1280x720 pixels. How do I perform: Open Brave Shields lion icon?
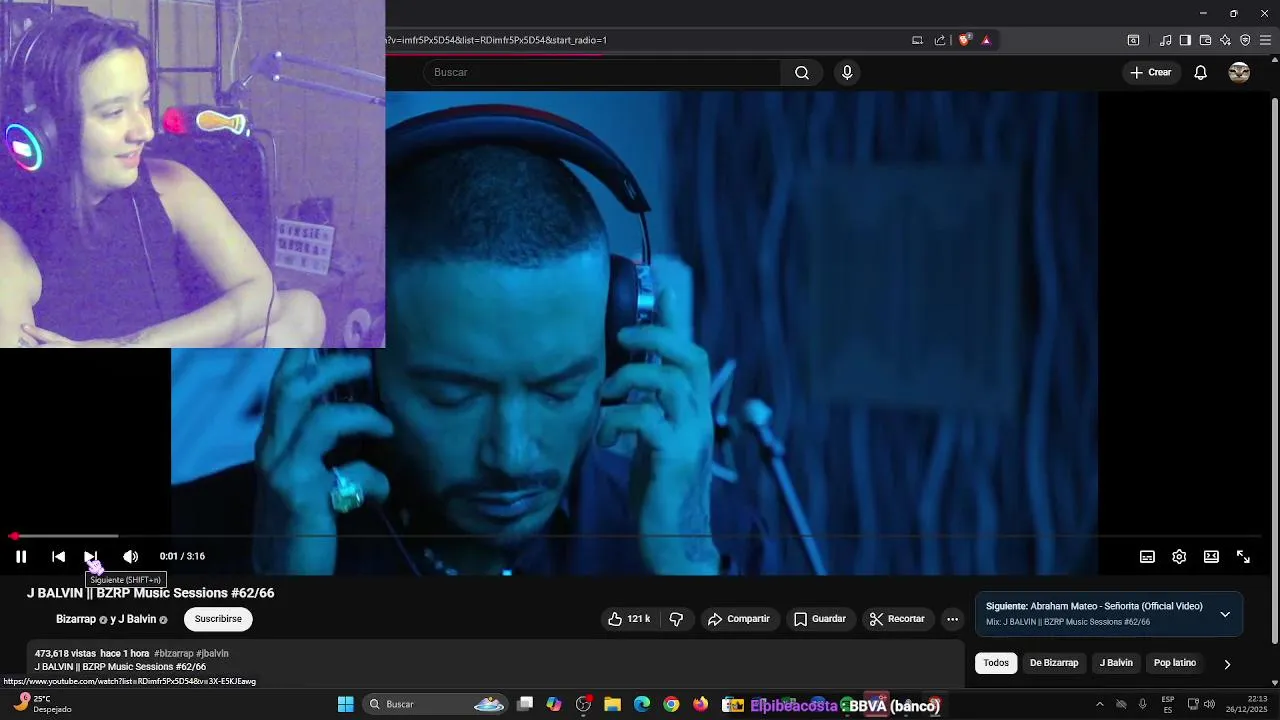(965, 40)
